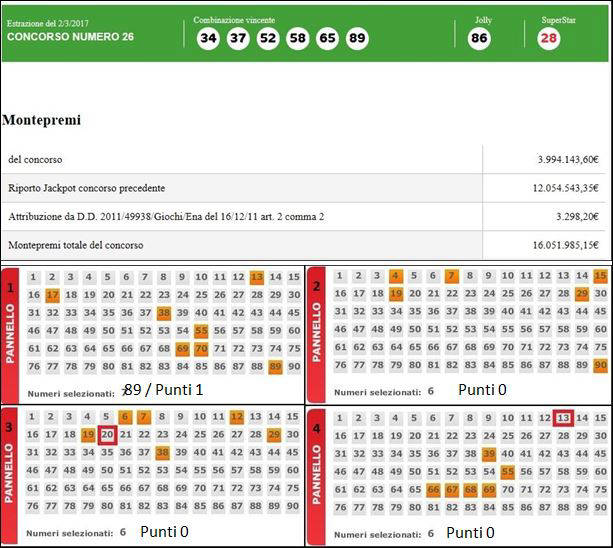This screenshot has width=613, height=548.
Task: Deselect number 17 in Pannello 1
Action: point(53,295)
